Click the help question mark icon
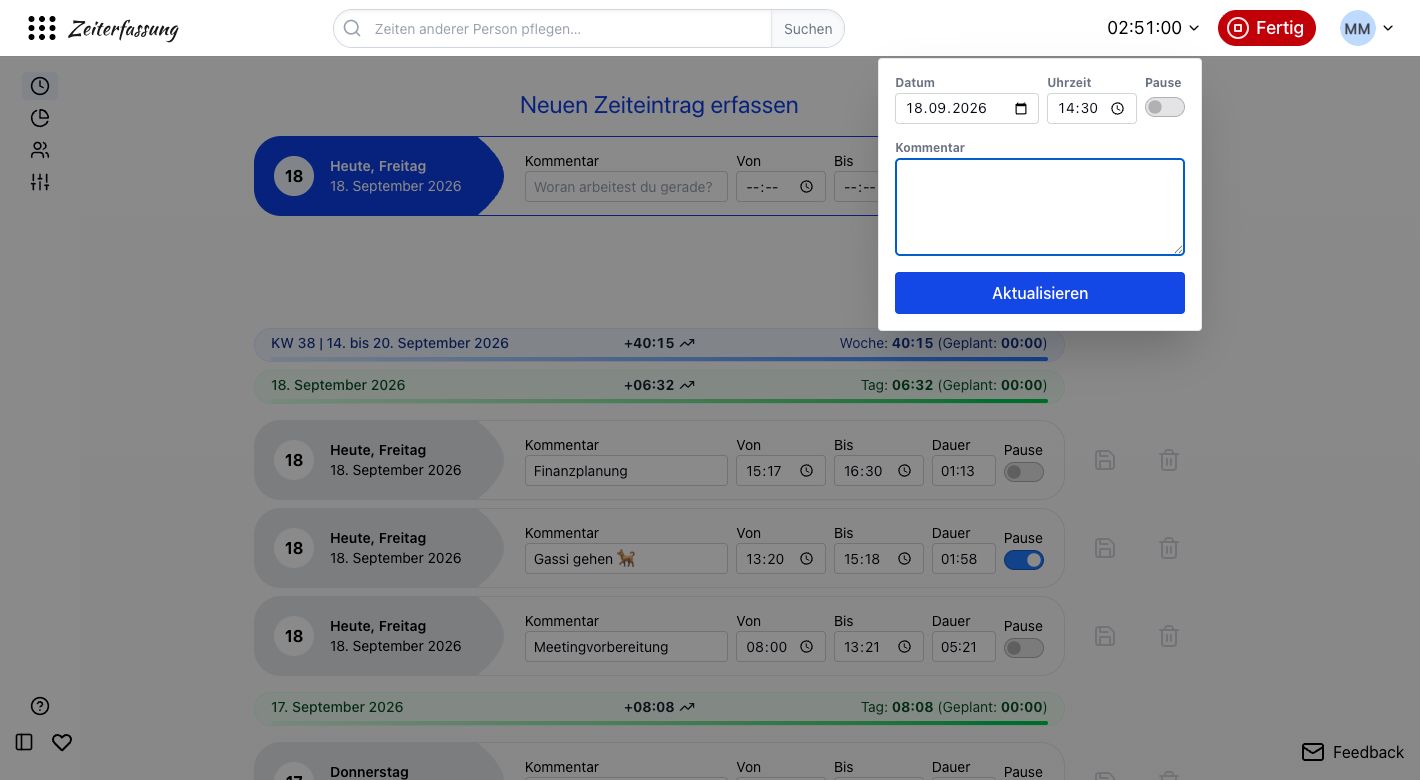This screenshot has width=1420, height=780. (40, 706)
